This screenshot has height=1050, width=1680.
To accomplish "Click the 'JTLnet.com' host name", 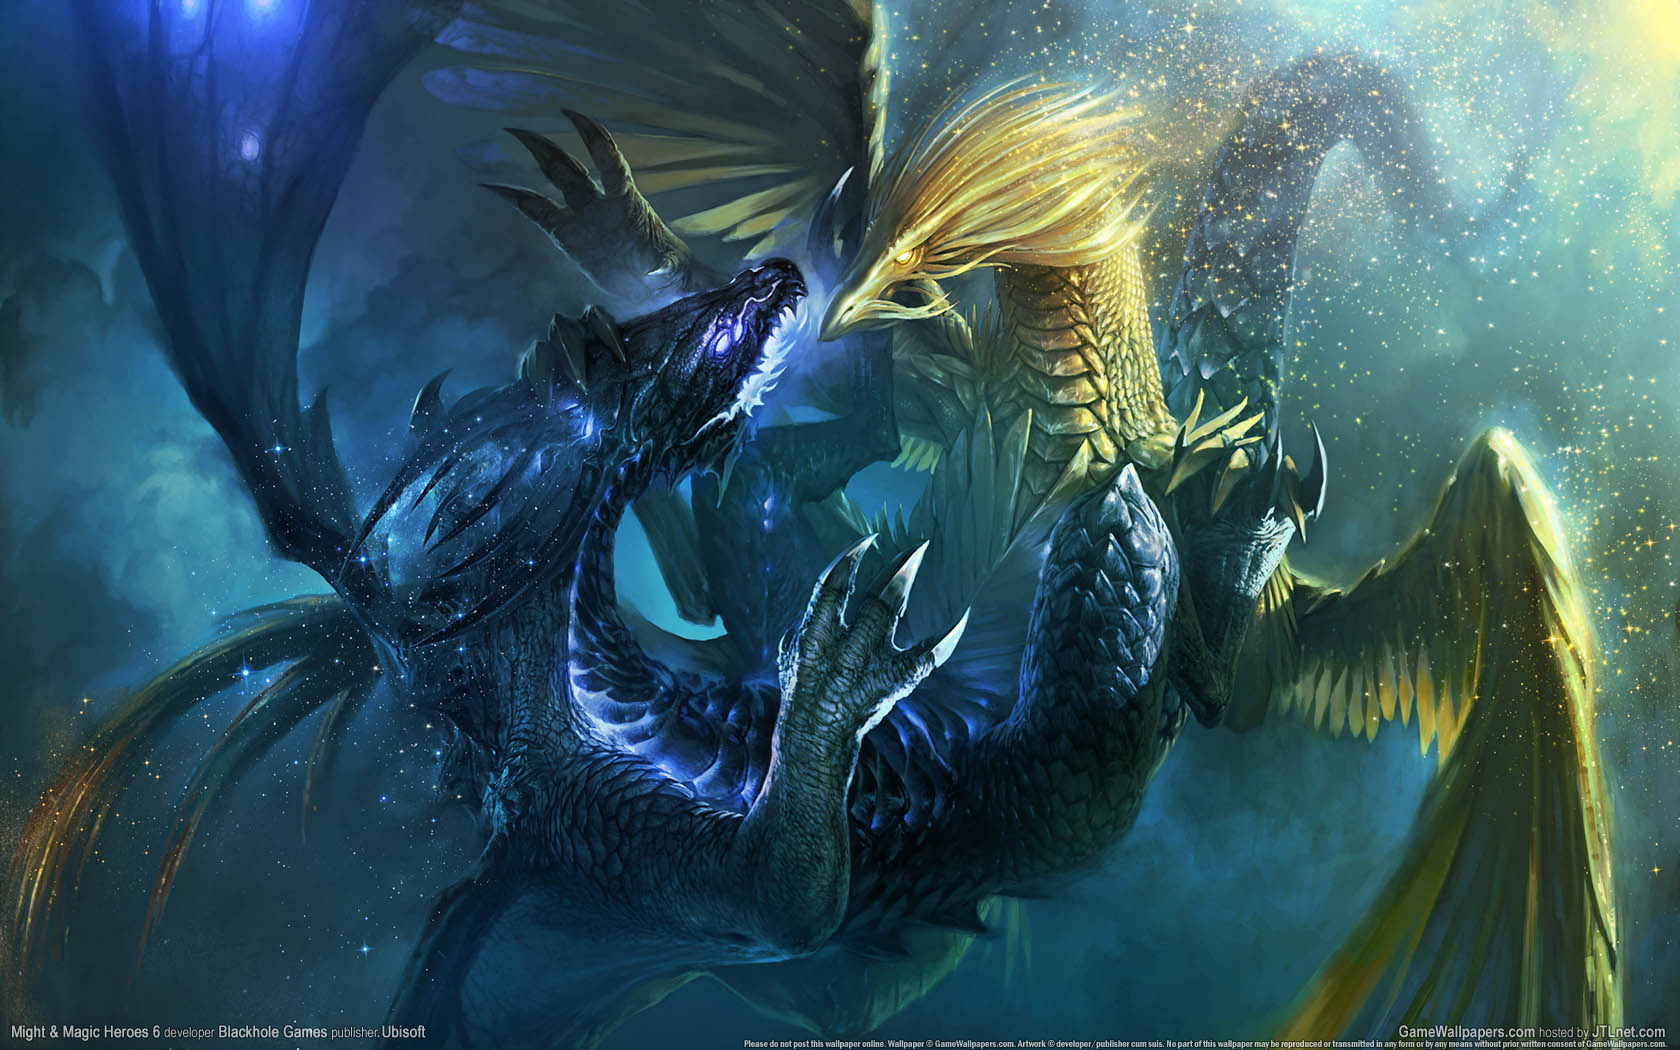I will (1629, 1031).
